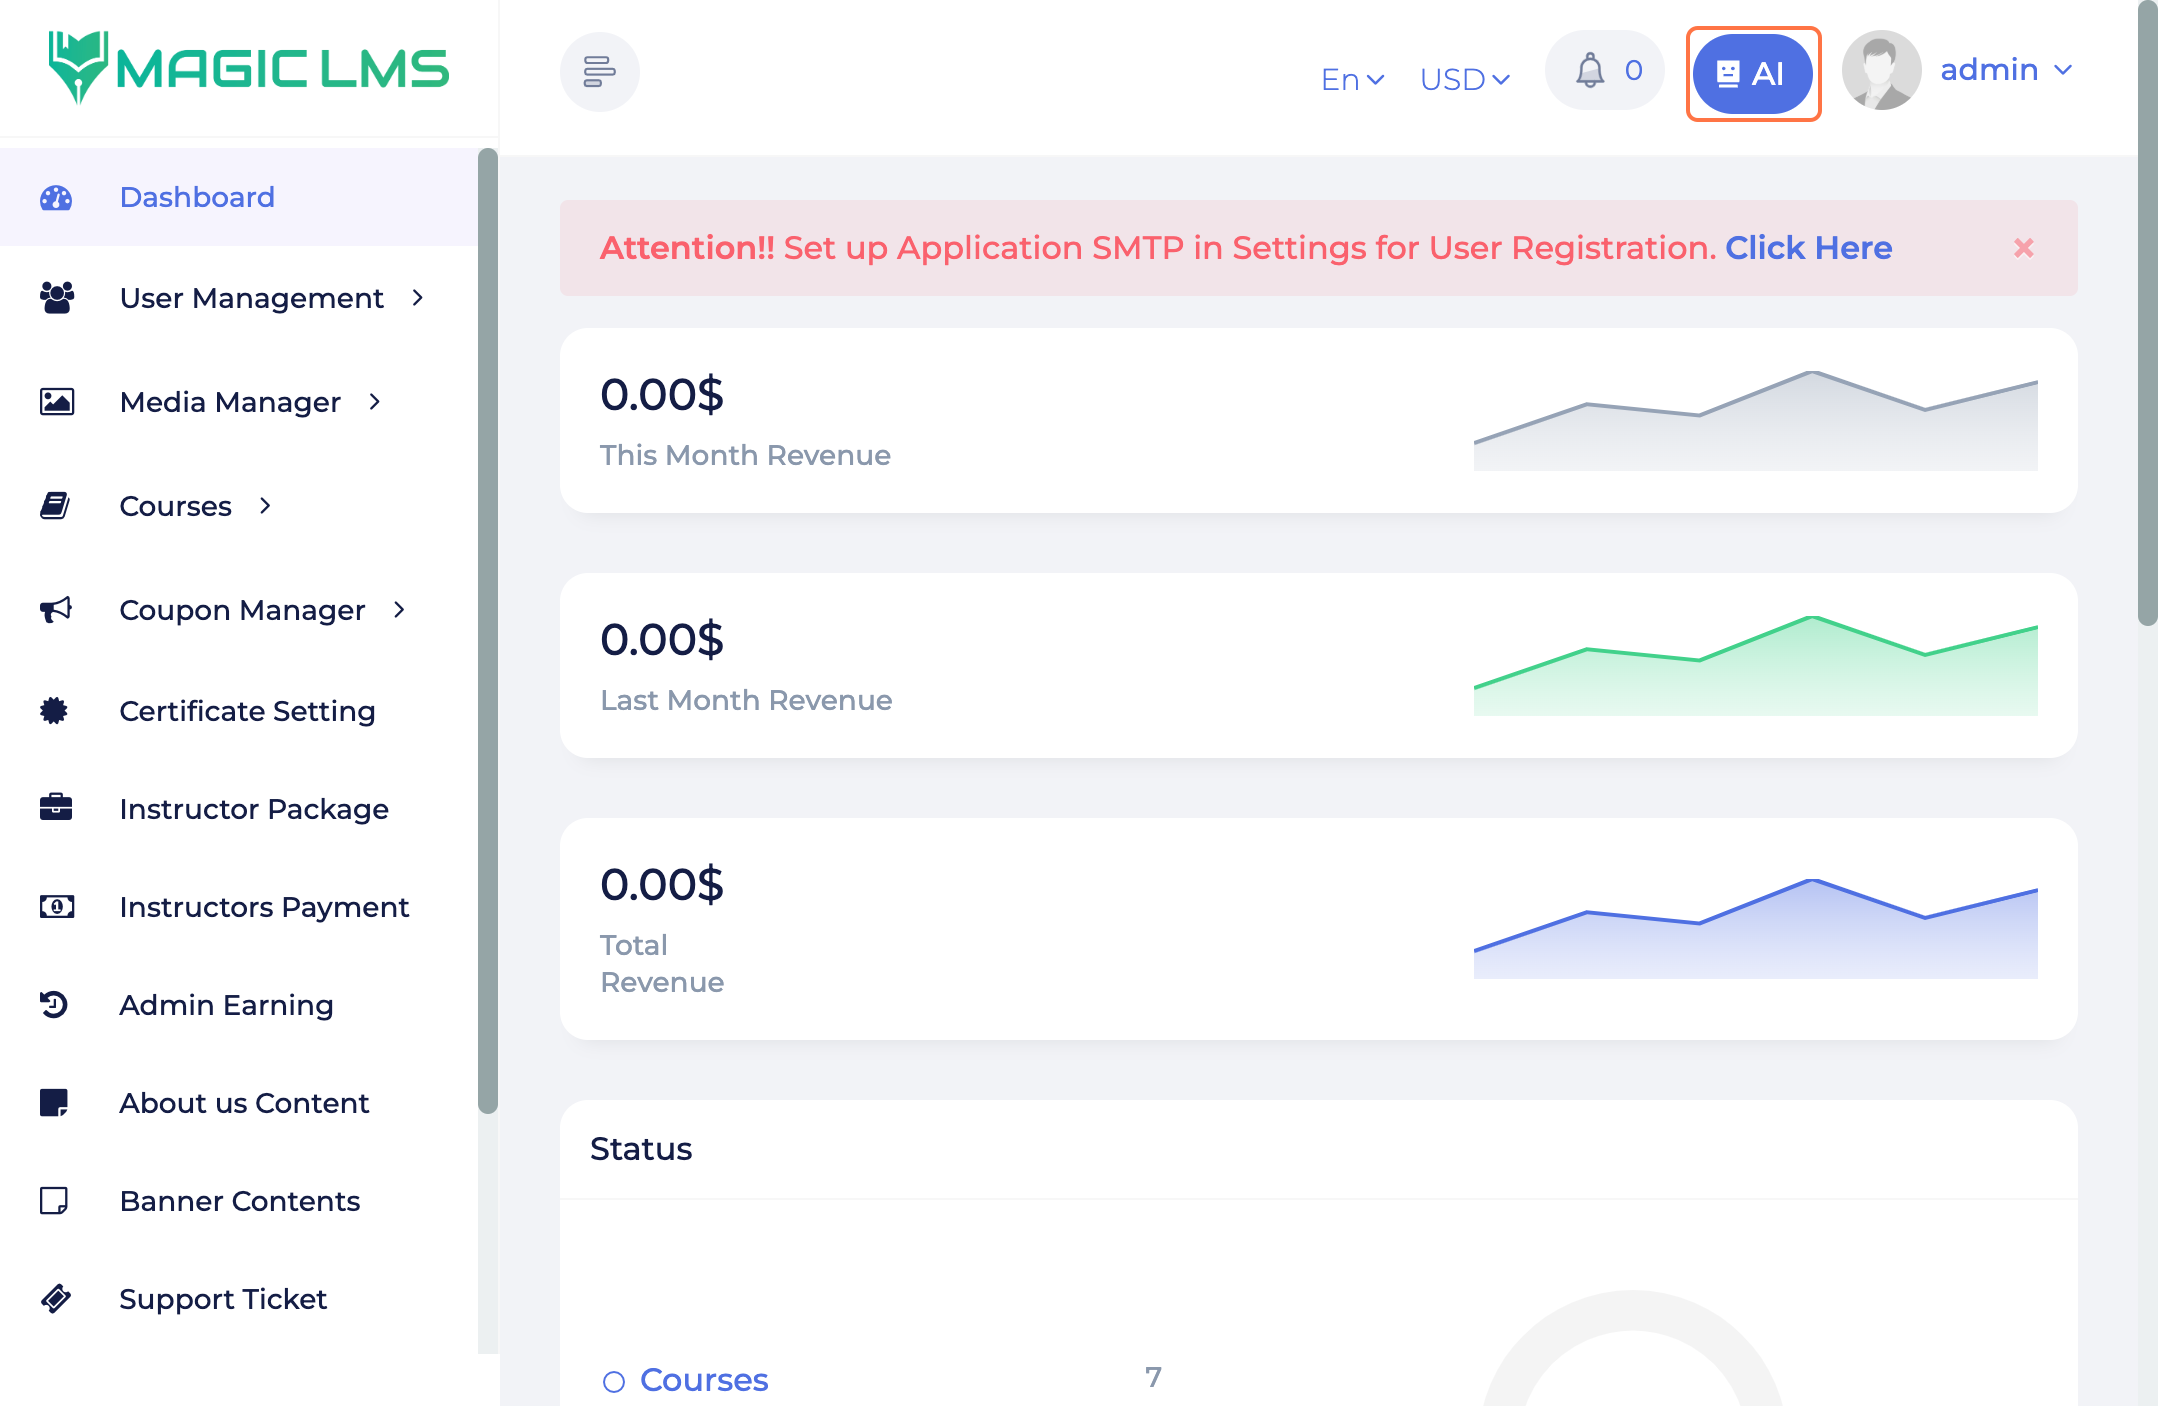Expand the Courses sidebar chevron
2158x1406 pixels.
pyautogui.click(x=265, y=506)
